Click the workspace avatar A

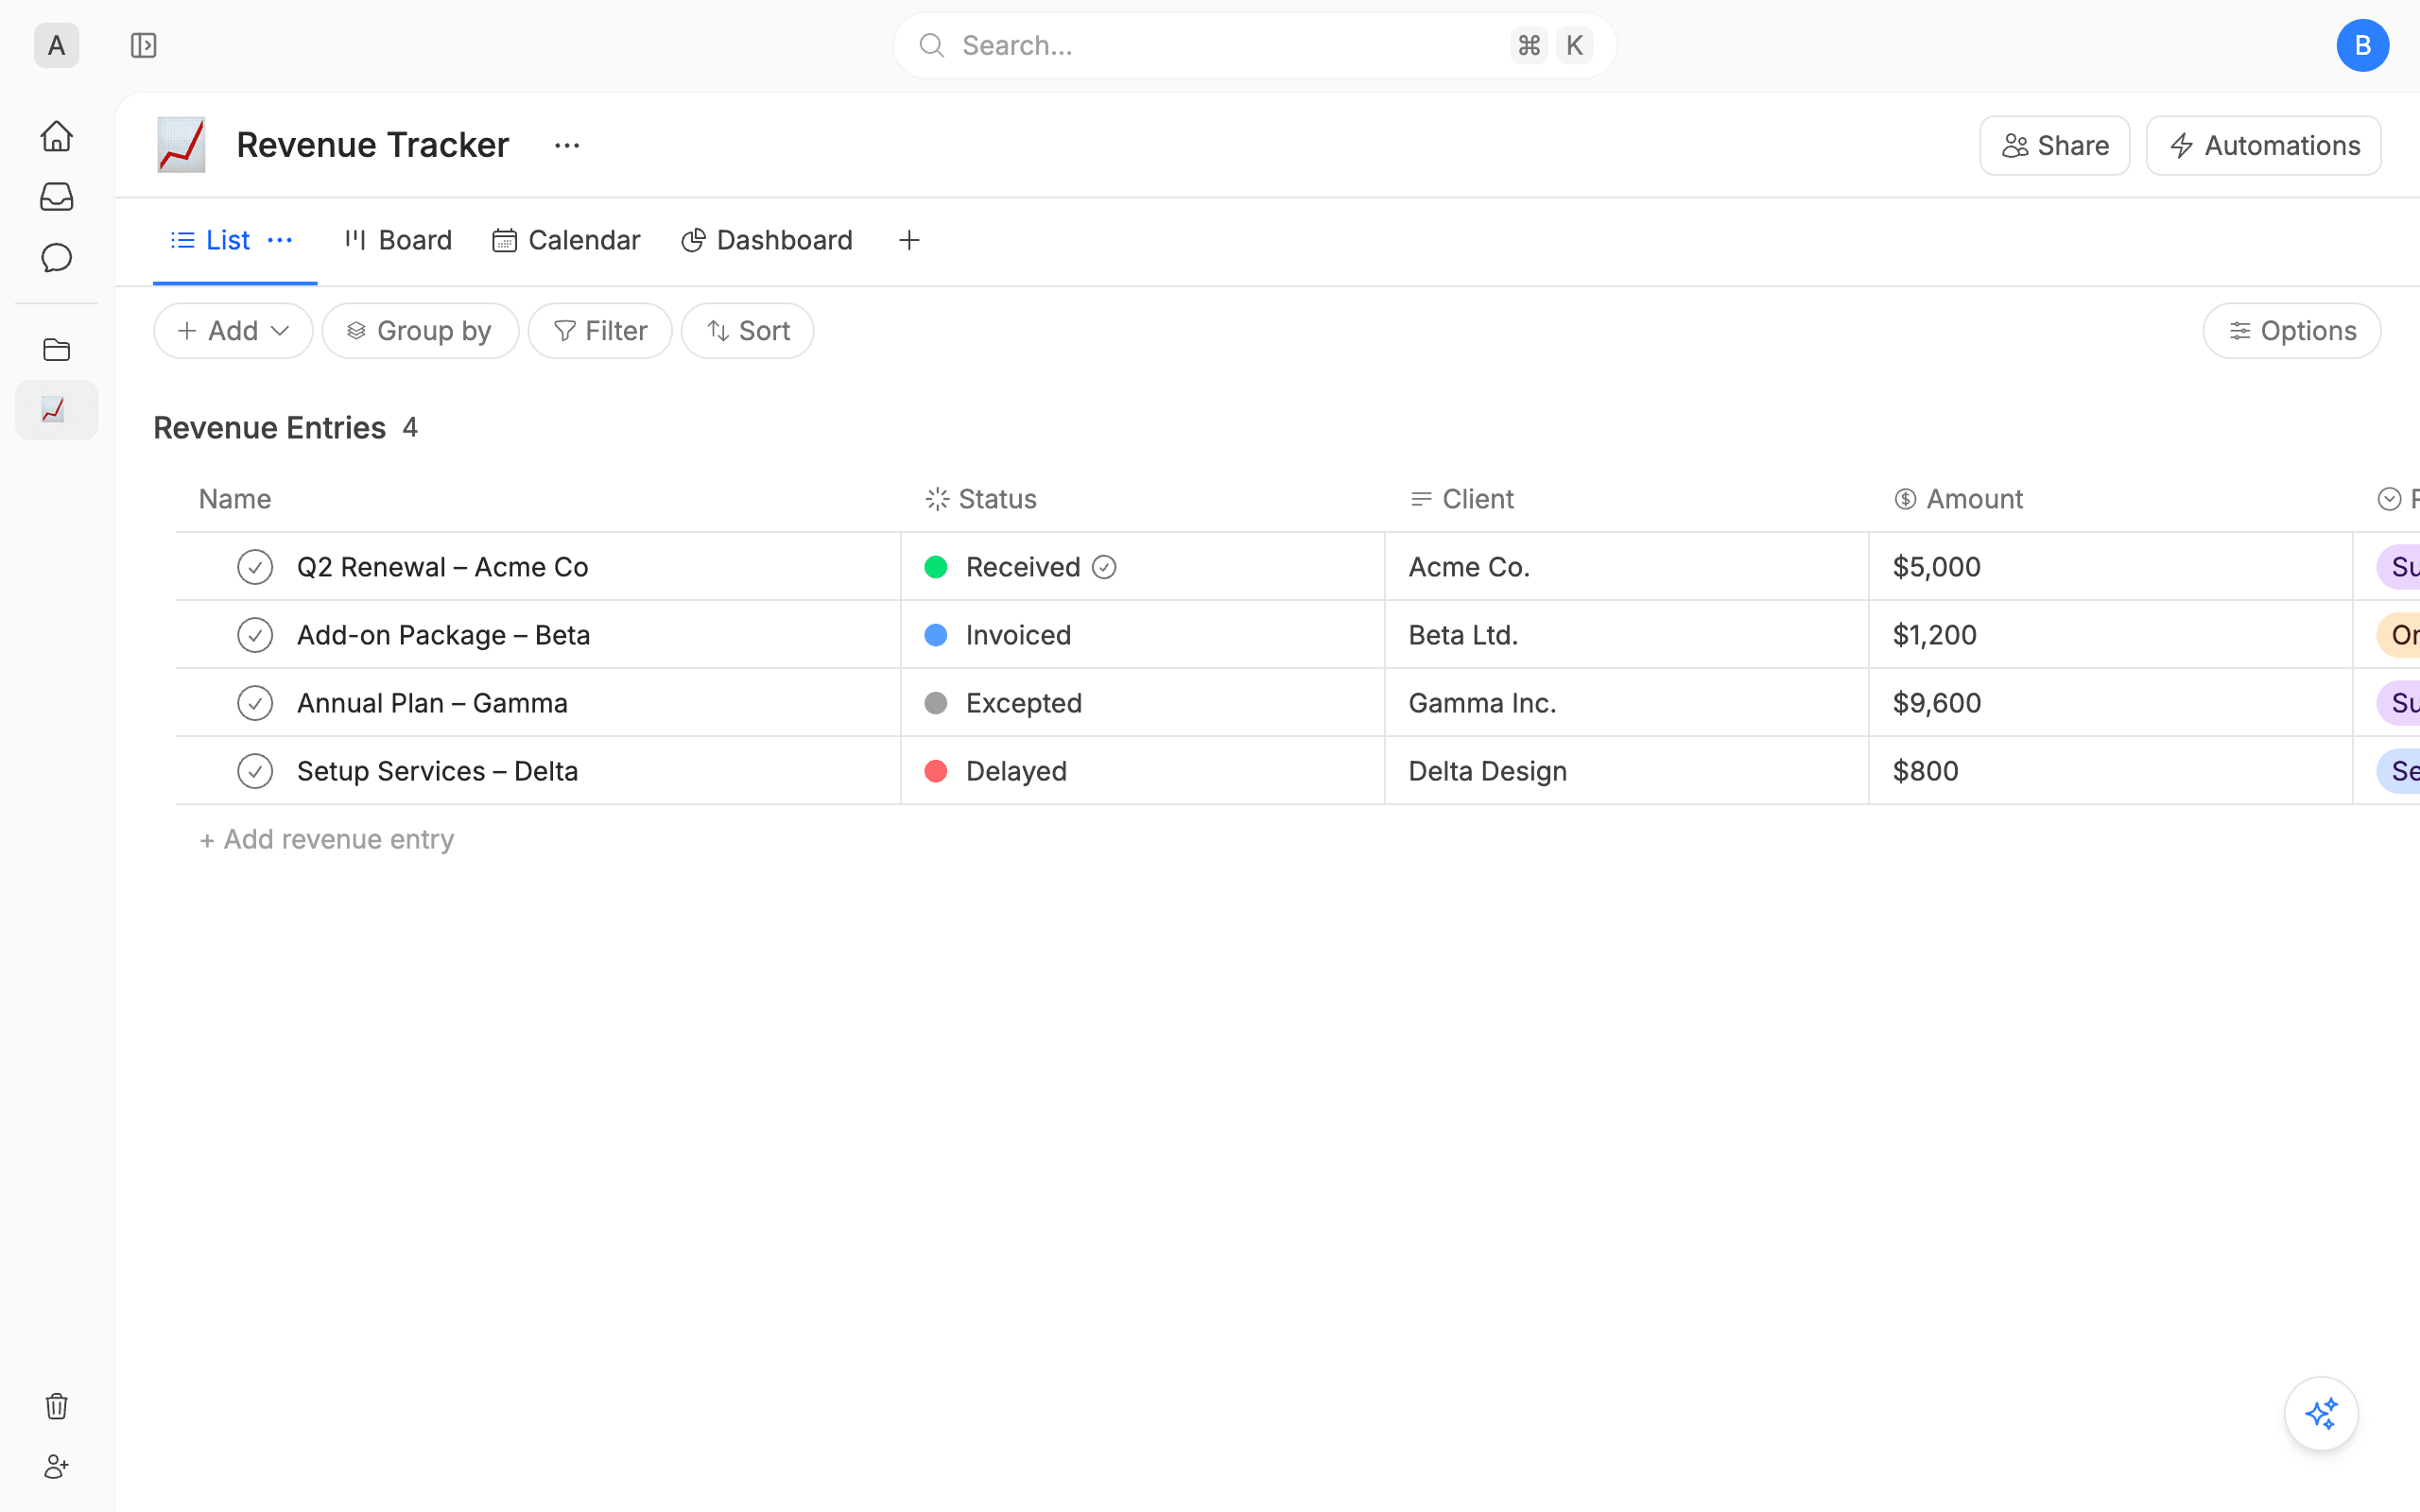pos(56,45)
